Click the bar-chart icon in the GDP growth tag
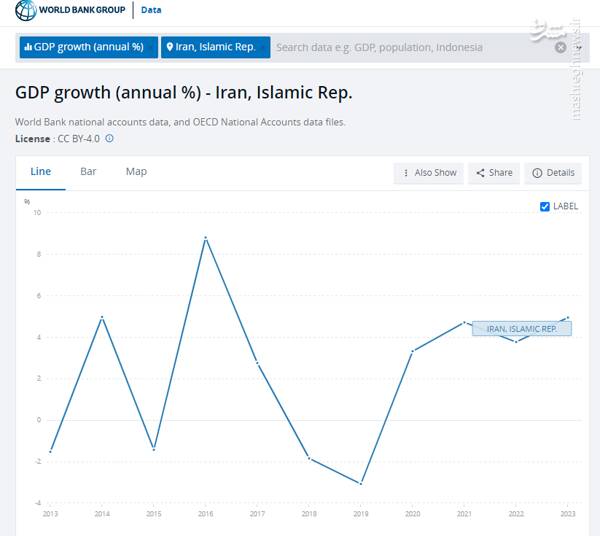Image resolution: width=600 pixels, height=536 pixels. point(27,47)
